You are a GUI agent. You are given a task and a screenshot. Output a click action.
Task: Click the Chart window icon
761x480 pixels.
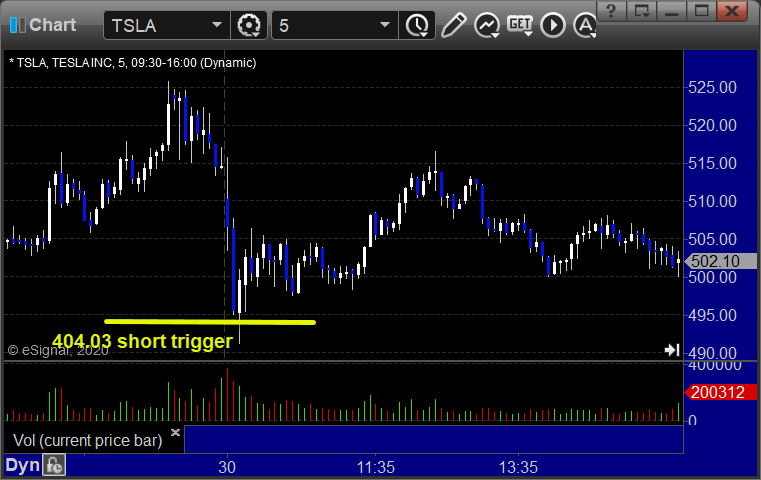17,25
